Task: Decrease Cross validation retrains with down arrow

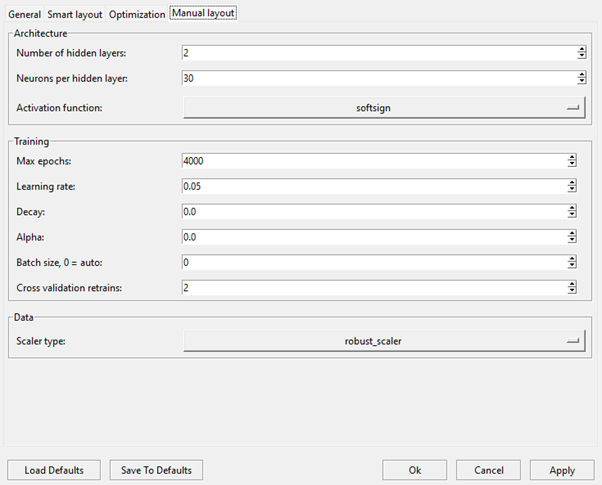Action: pyautogui.click(x=572, y=291)
